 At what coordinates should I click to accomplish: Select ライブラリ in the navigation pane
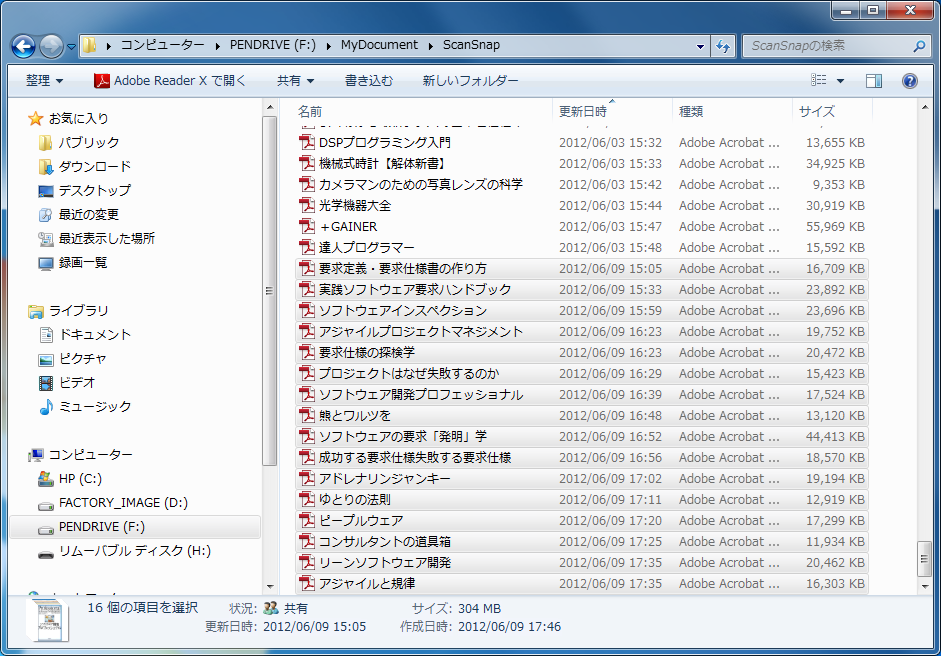(79, 310)
